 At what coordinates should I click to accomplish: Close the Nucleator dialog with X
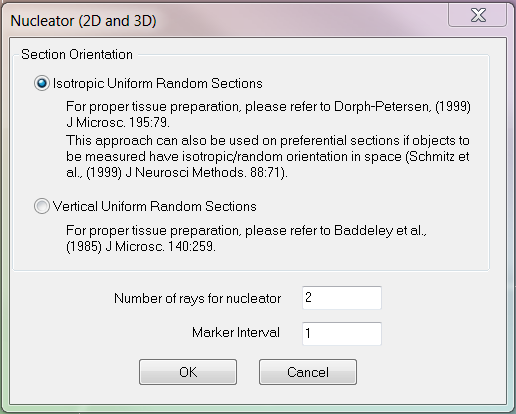pyautogui.click(x=478, y=15)
